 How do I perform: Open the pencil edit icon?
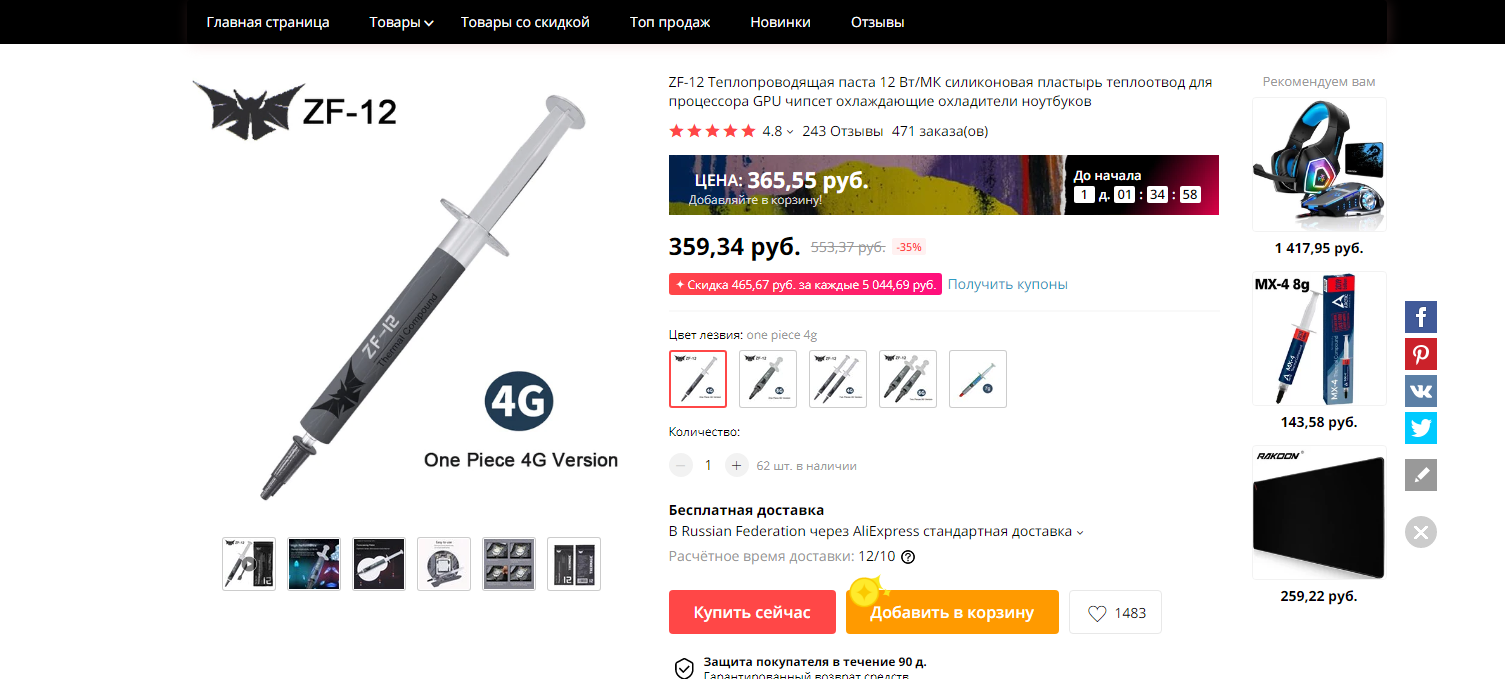tap(1421, 475)
